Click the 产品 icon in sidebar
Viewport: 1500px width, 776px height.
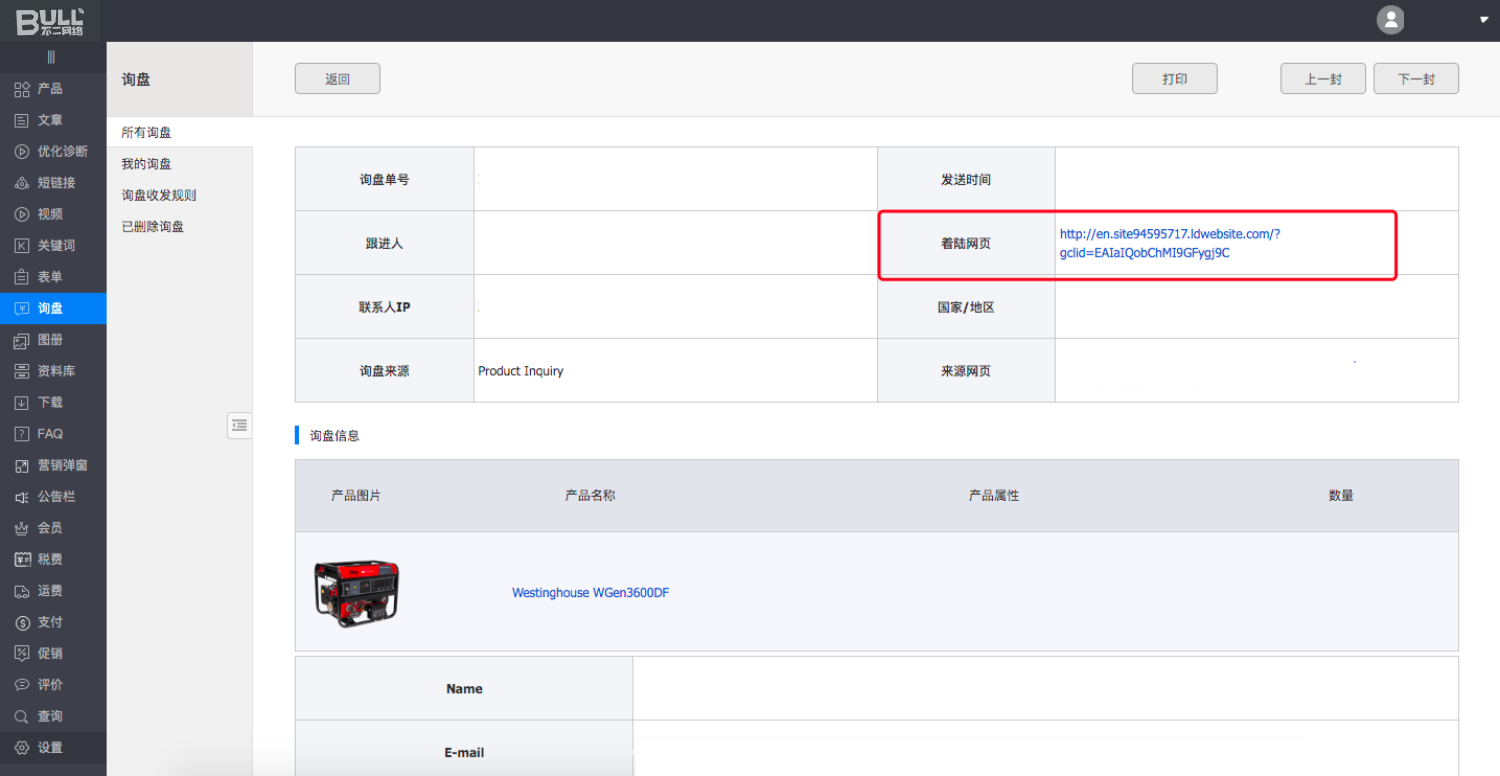(x=22, y=89)
